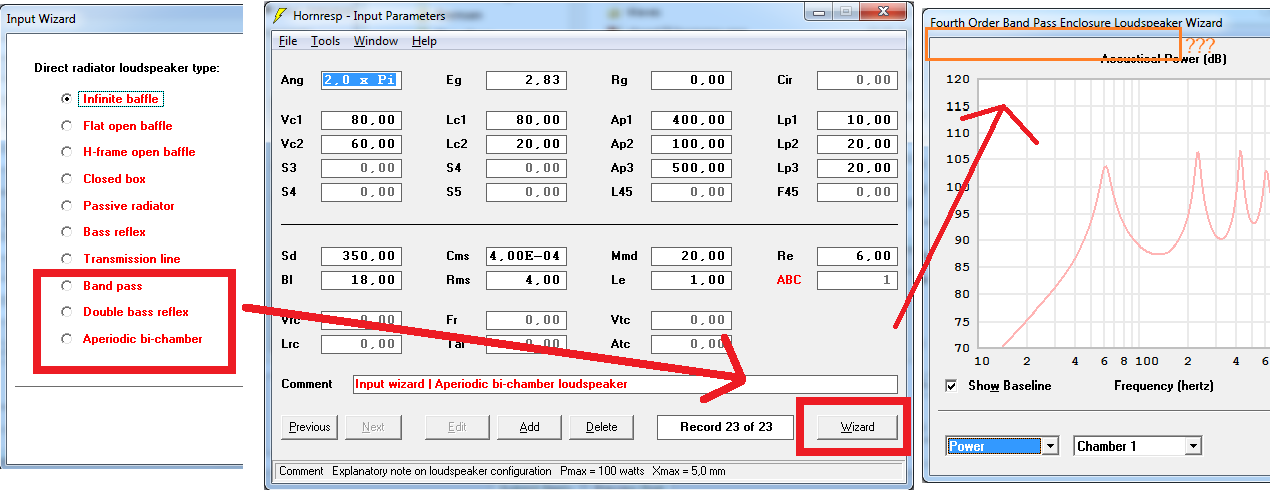1270x490 pixels.
Task: Open the Tools menu
Action: [325, 41]
